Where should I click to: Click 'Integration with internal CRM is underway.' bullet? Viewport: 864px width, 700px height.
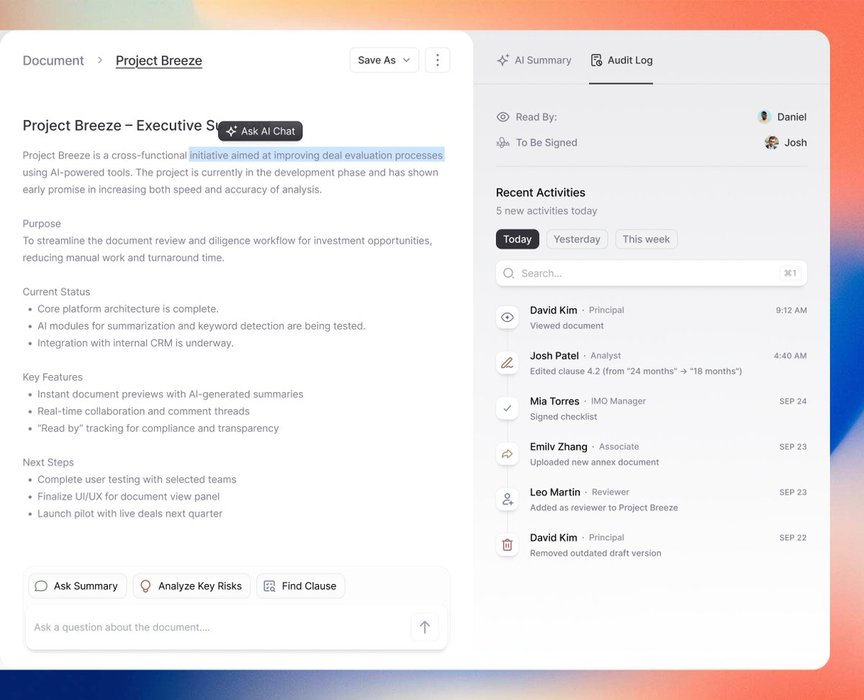click(x=136, y=343)
